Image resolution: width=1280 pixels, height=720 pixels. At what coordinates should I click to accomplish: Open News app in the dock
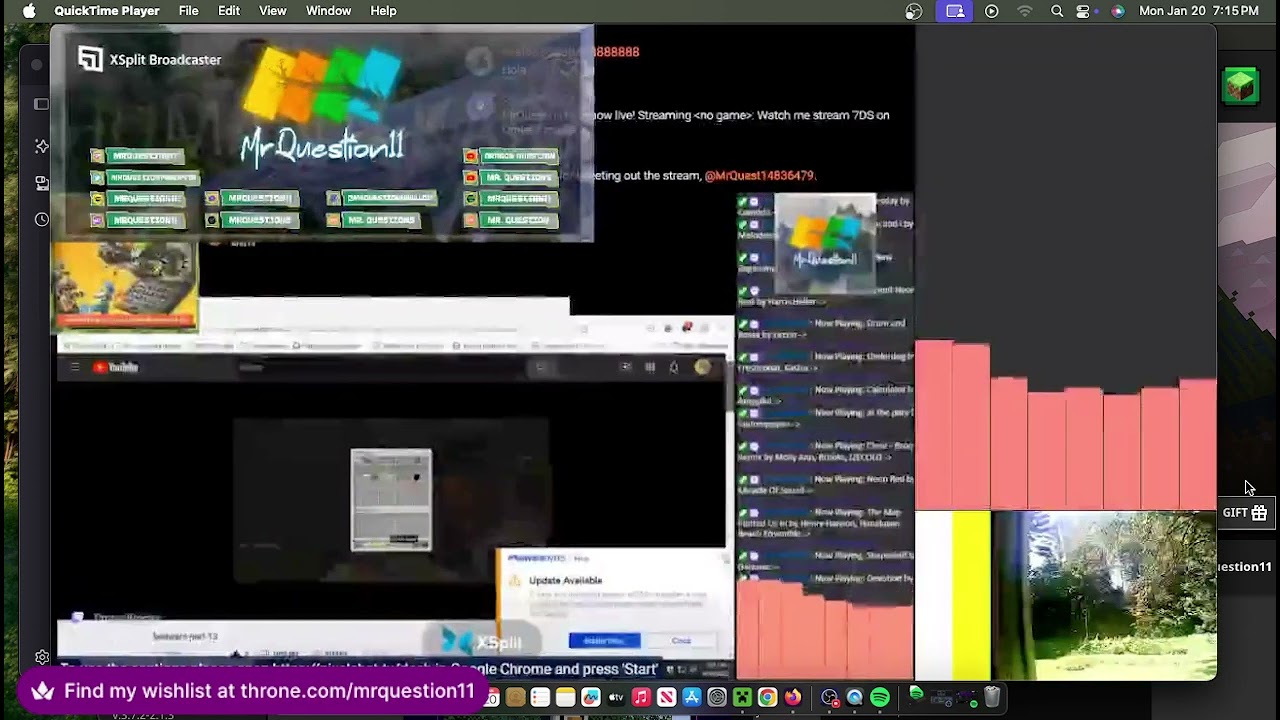pyautogui.click(x=667, y=697)
